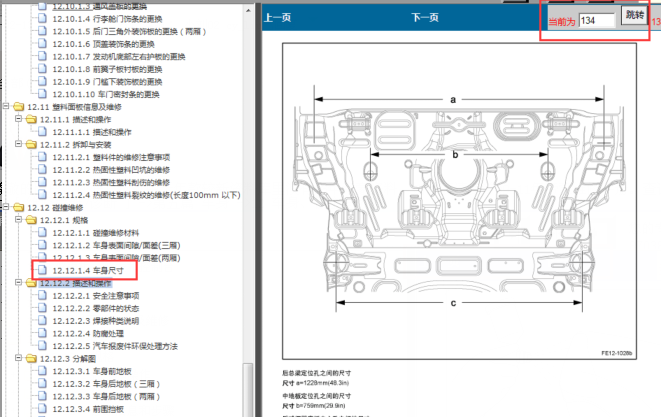Click the 当前为 label
This screenshot has height=417, width=661.
[562, 22]
